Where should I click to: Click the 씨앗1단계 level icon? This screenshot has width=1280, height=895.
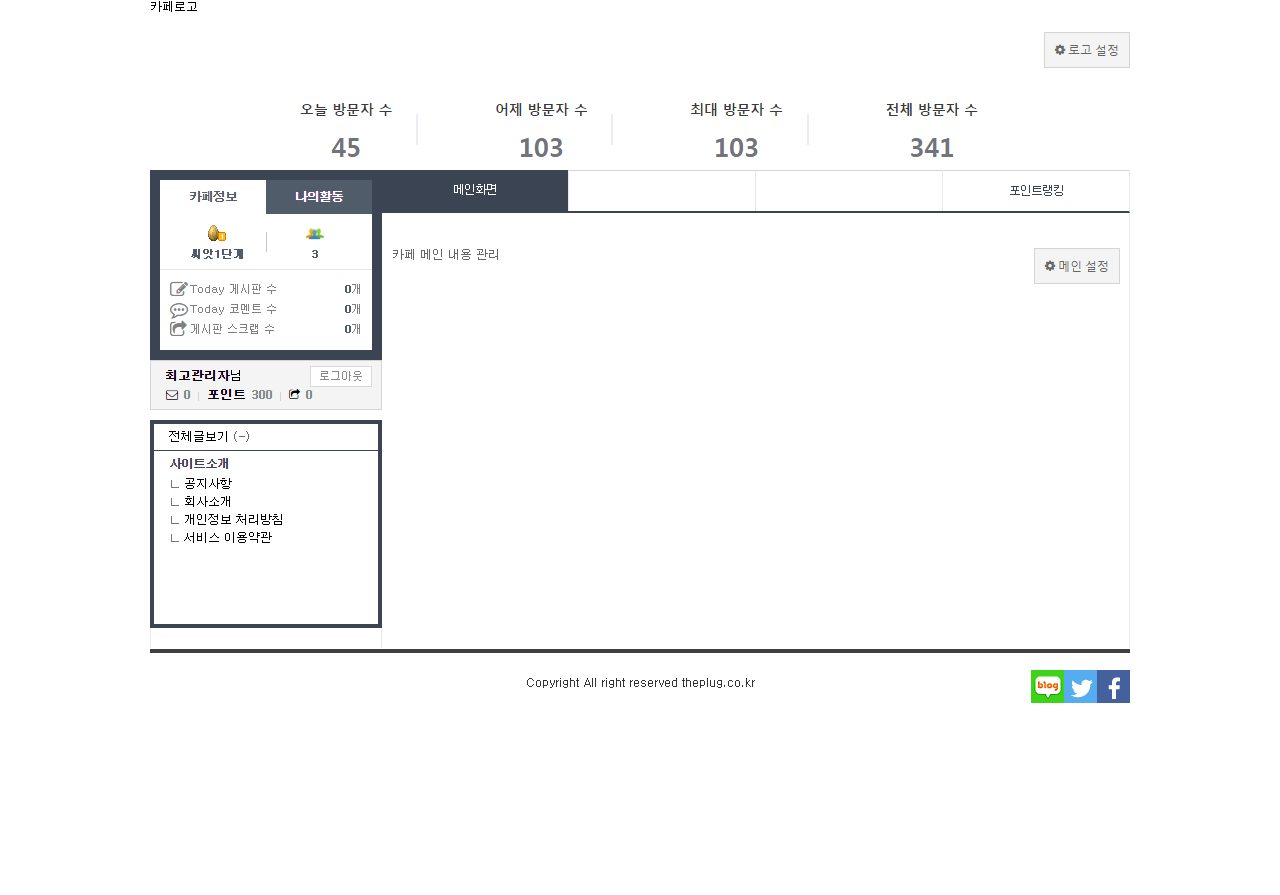[217, 234]
